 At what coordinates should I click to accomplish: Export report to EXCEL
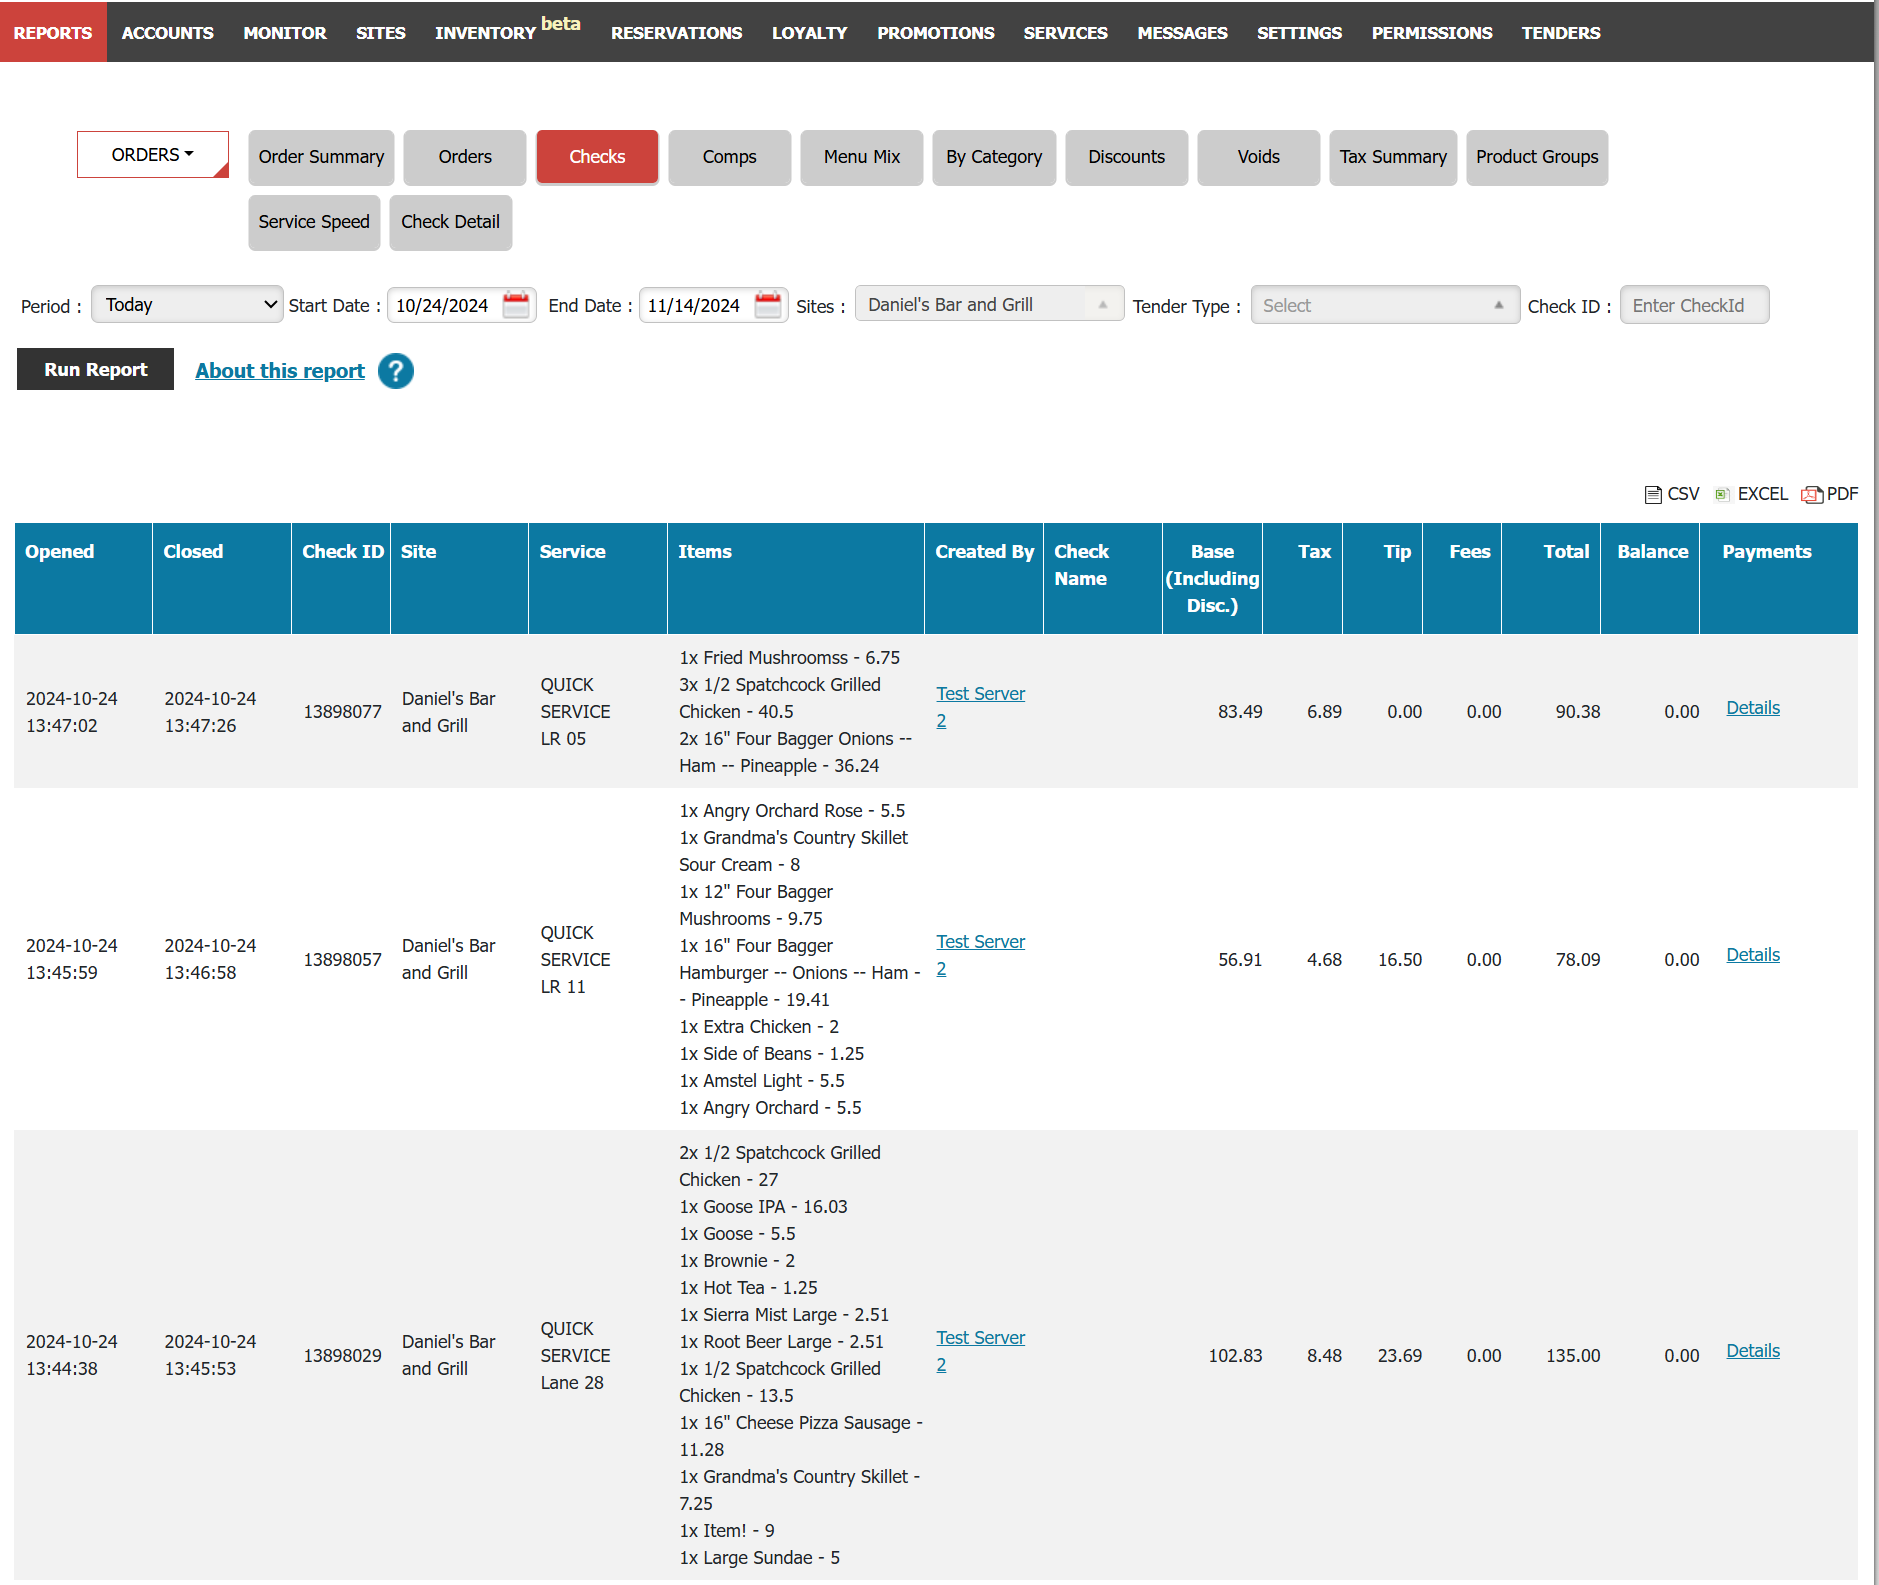[1751, 494]
